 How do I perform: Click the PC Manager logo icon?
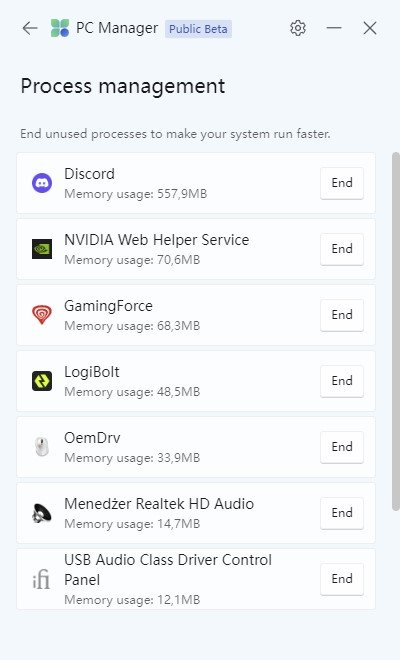pos(60,28)
